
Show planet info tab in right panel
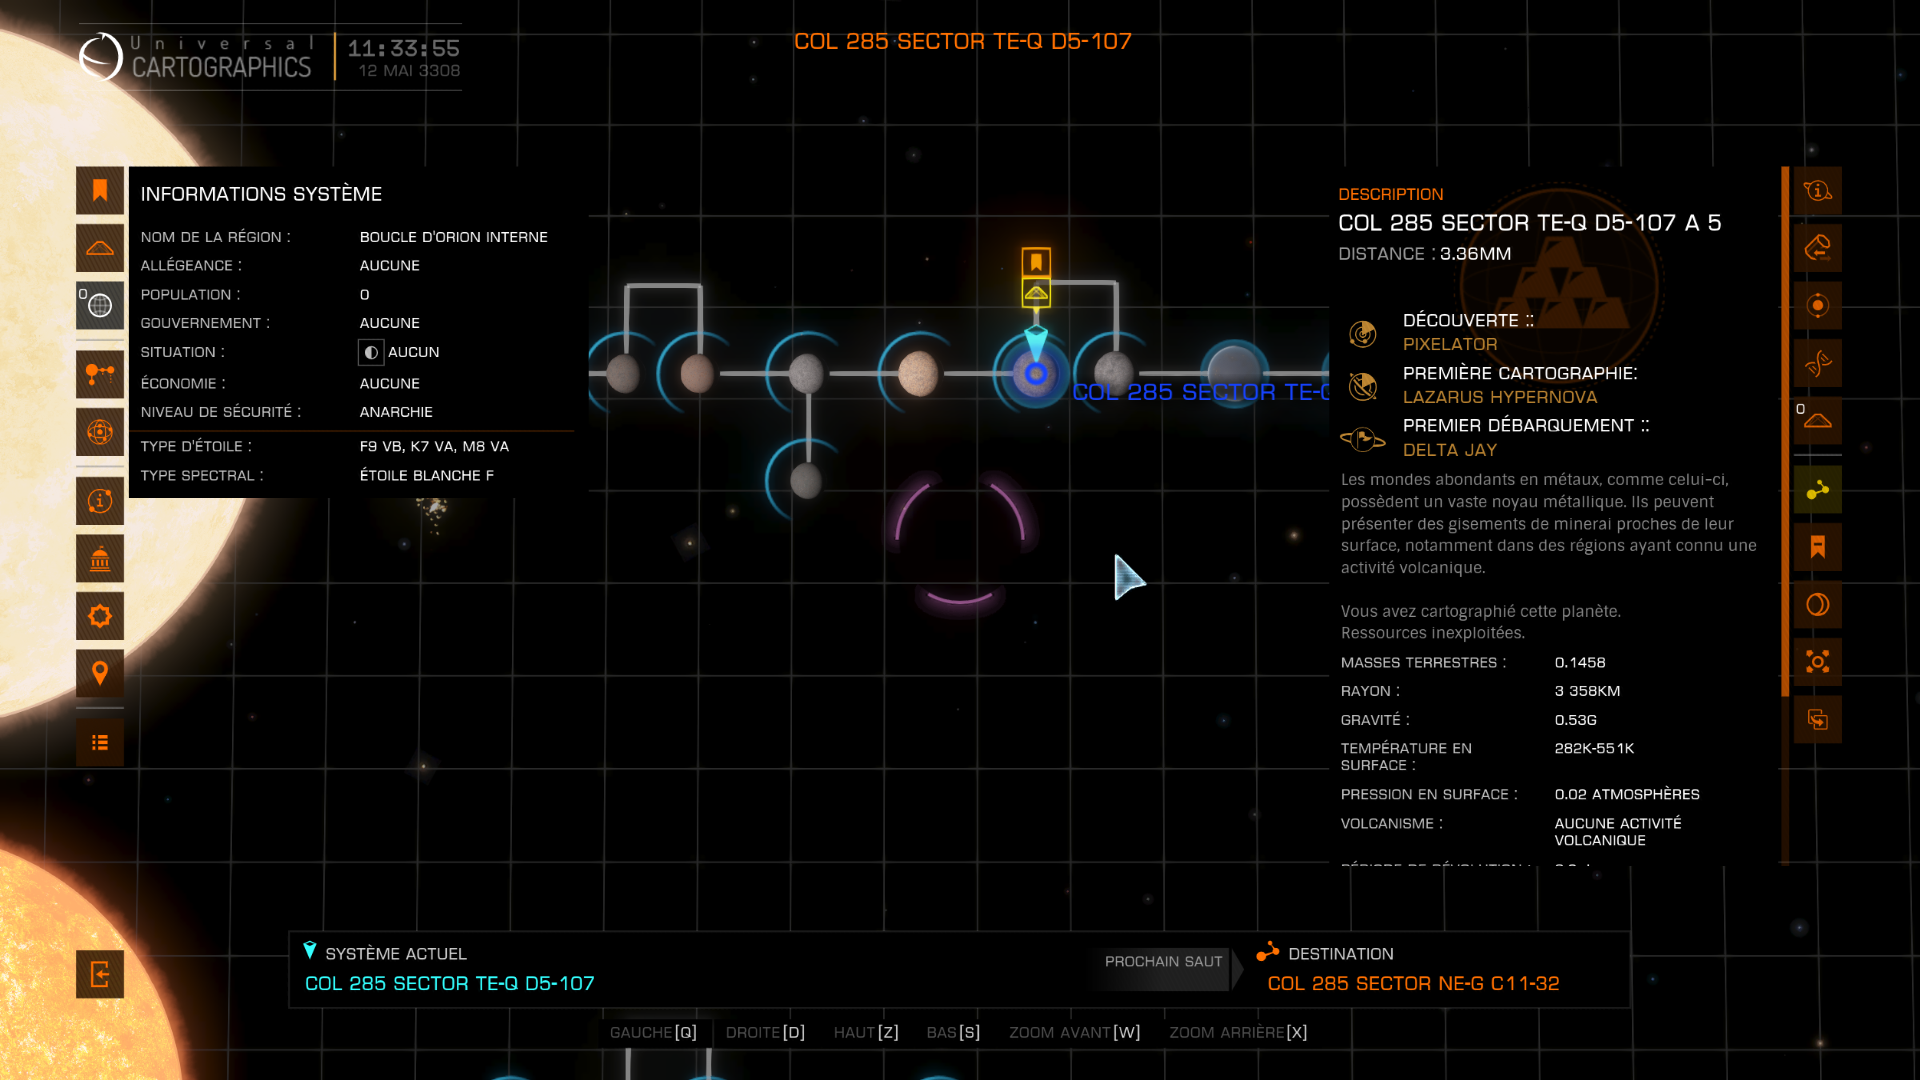1818,190
